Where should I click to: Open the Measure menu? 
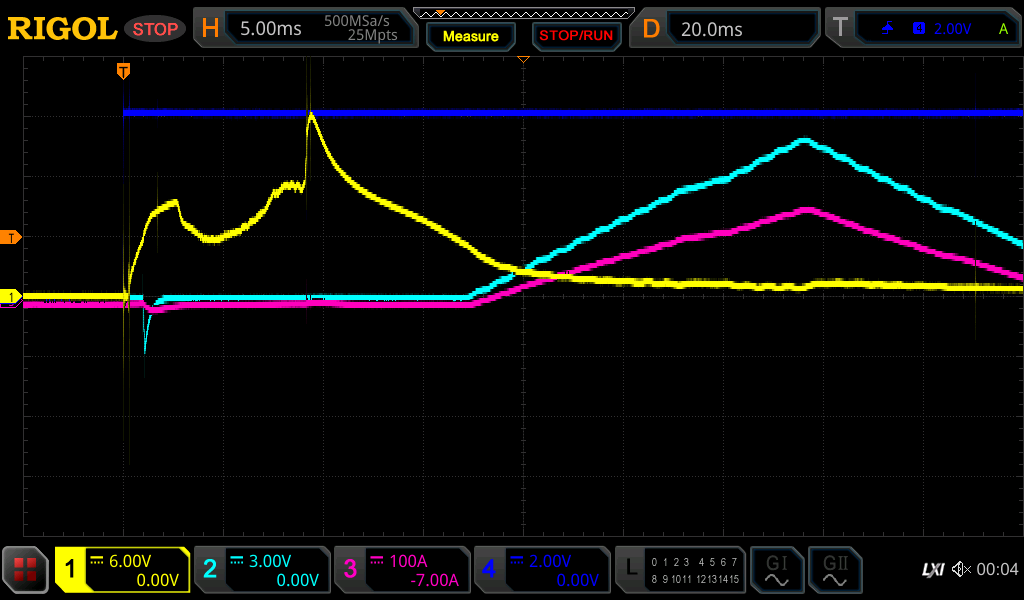(471, 36)
